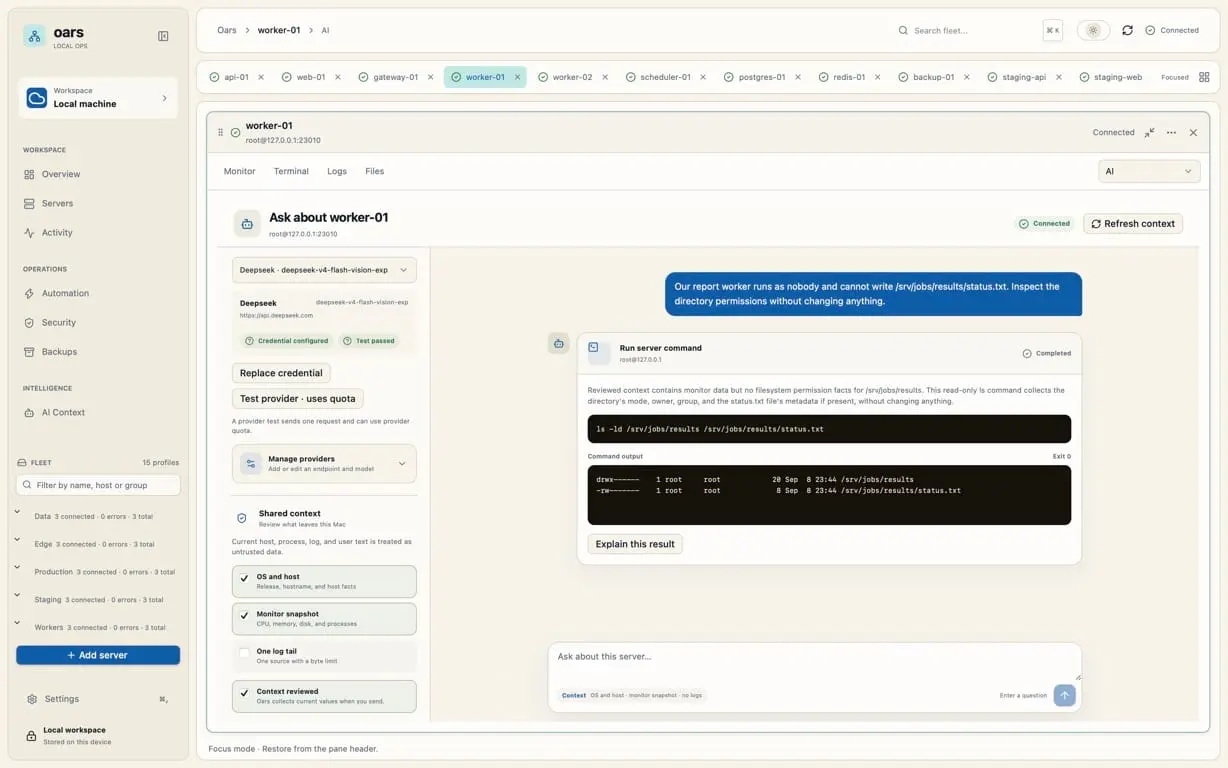Expand the Edge fleet group

(17, 539)
